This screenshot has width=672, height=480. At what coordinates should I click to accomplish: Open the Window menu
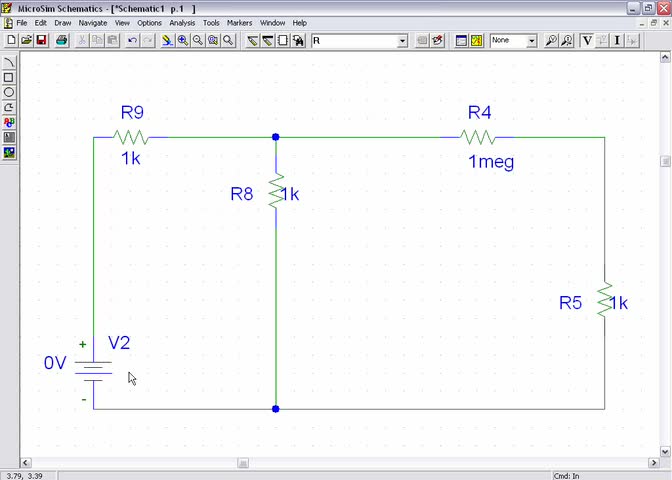(272, 23)
